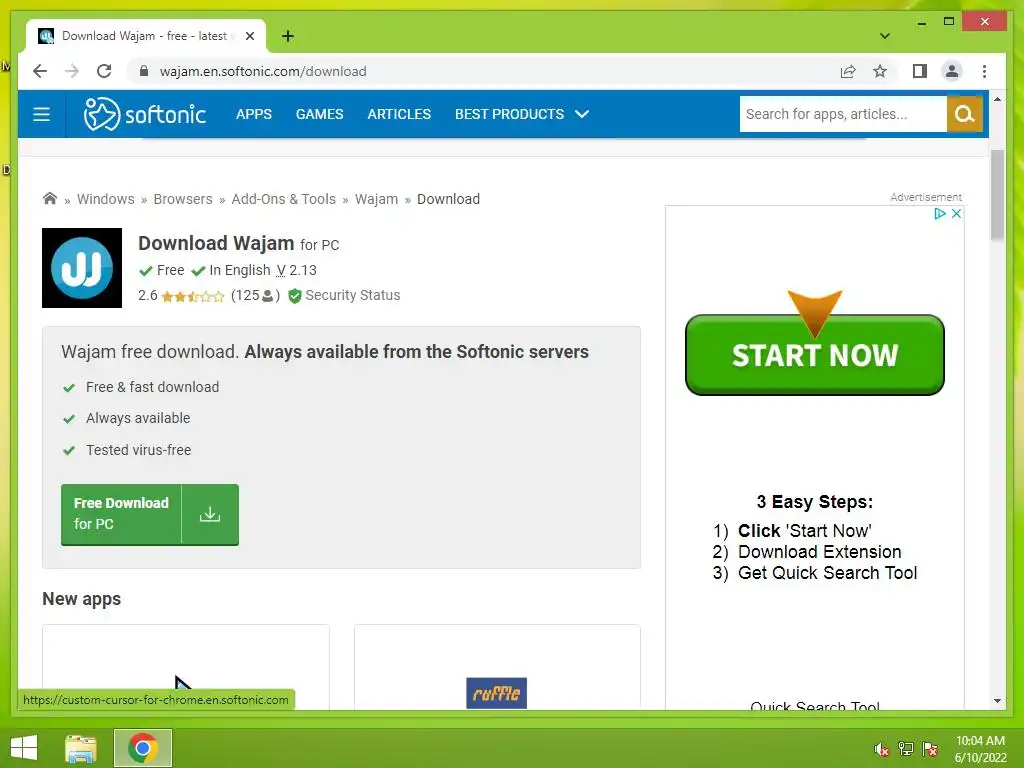The width and height of the screenshot is (1024, 768).
Task: Go to the Wajam breadcrumb link
Action: [376, 199]
